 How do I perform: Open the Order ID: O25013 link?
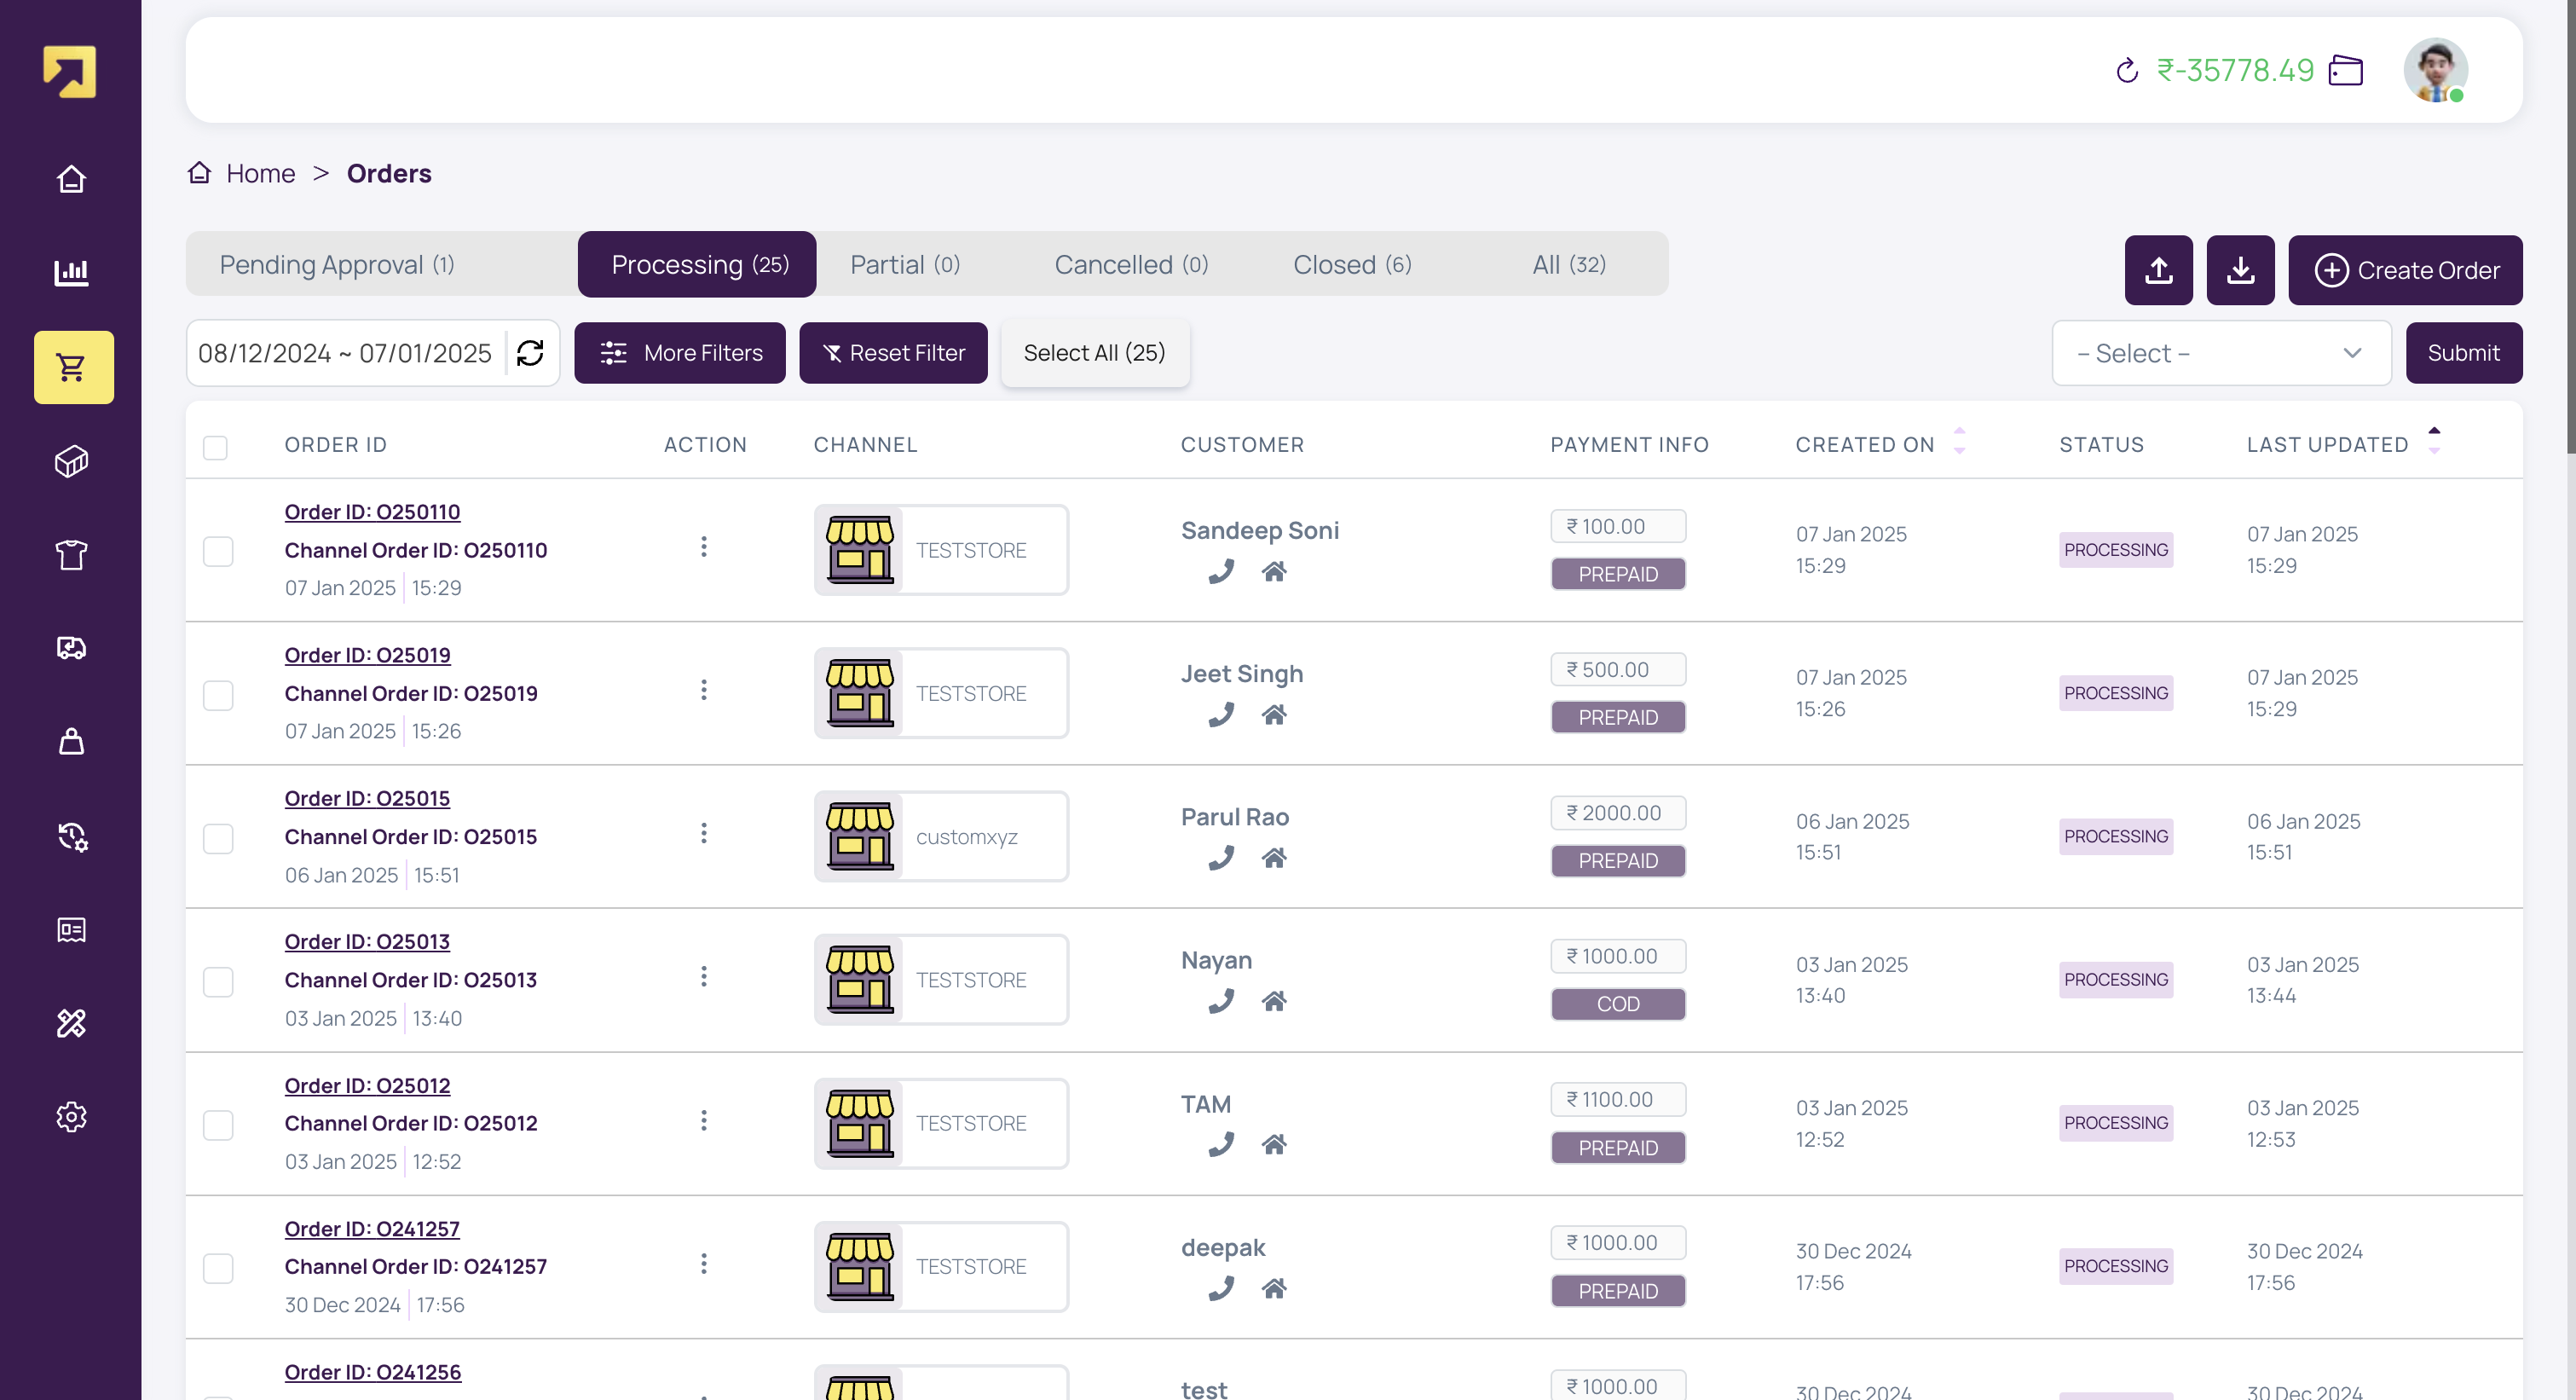(367, 942)
